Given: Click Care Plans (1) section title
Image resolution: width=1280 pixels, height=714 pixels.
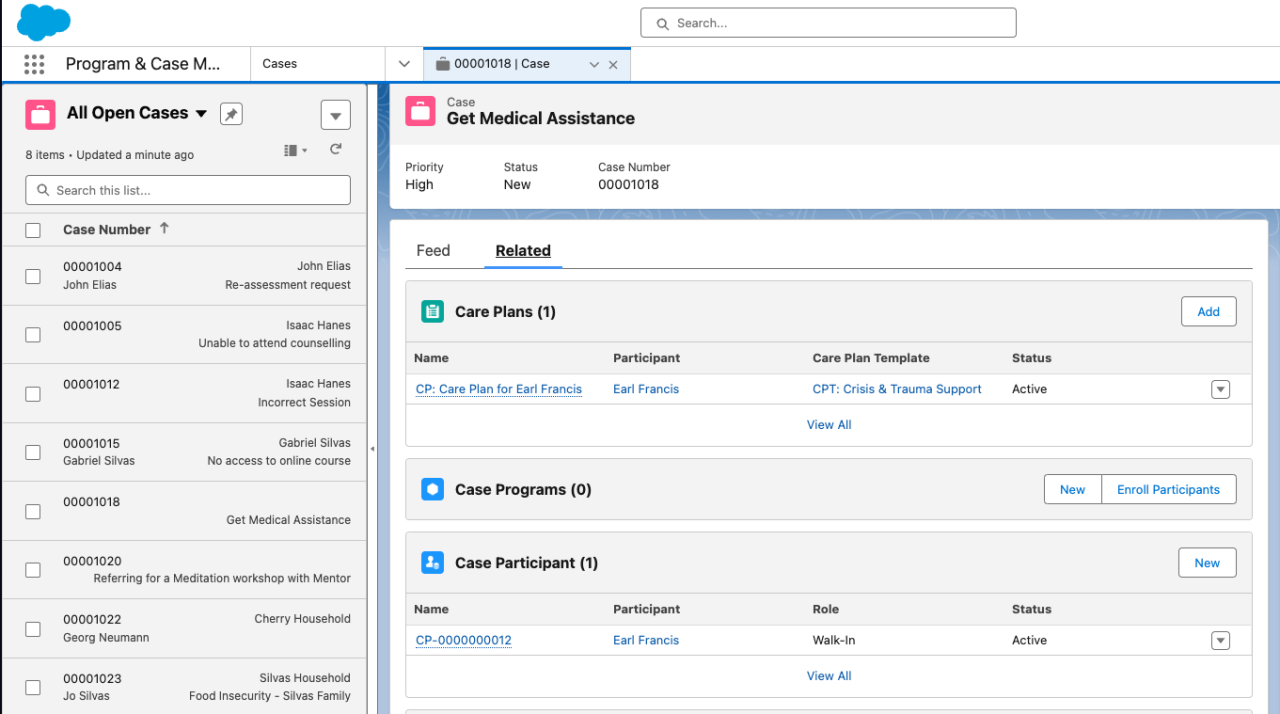Looking at the screenshot, I should (x=505, y=312).
